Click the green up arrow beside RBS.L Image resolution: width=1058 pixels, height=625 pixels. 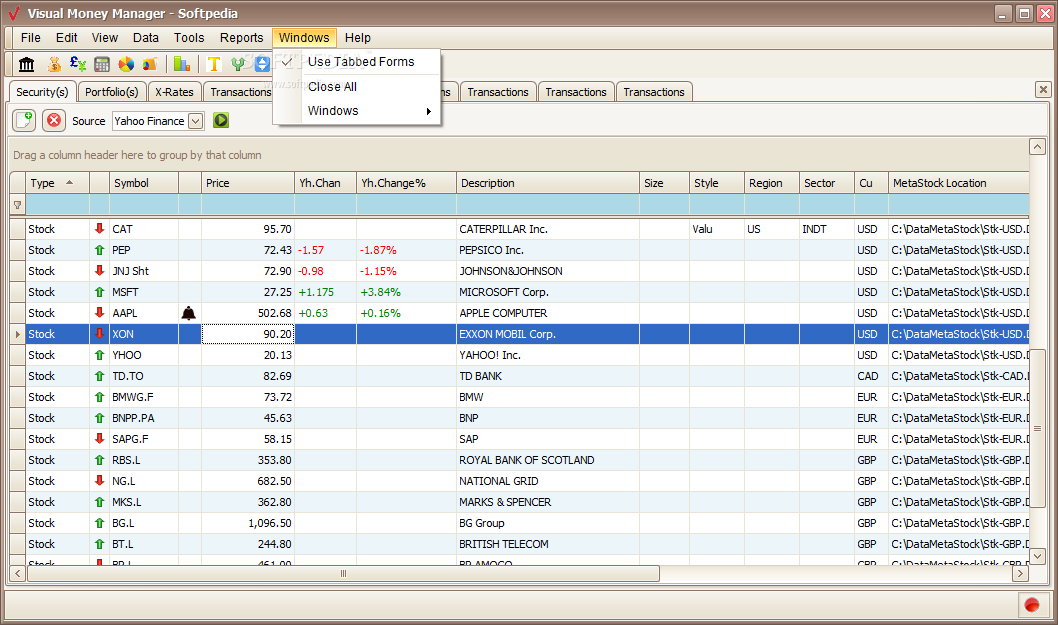[99, 460]
